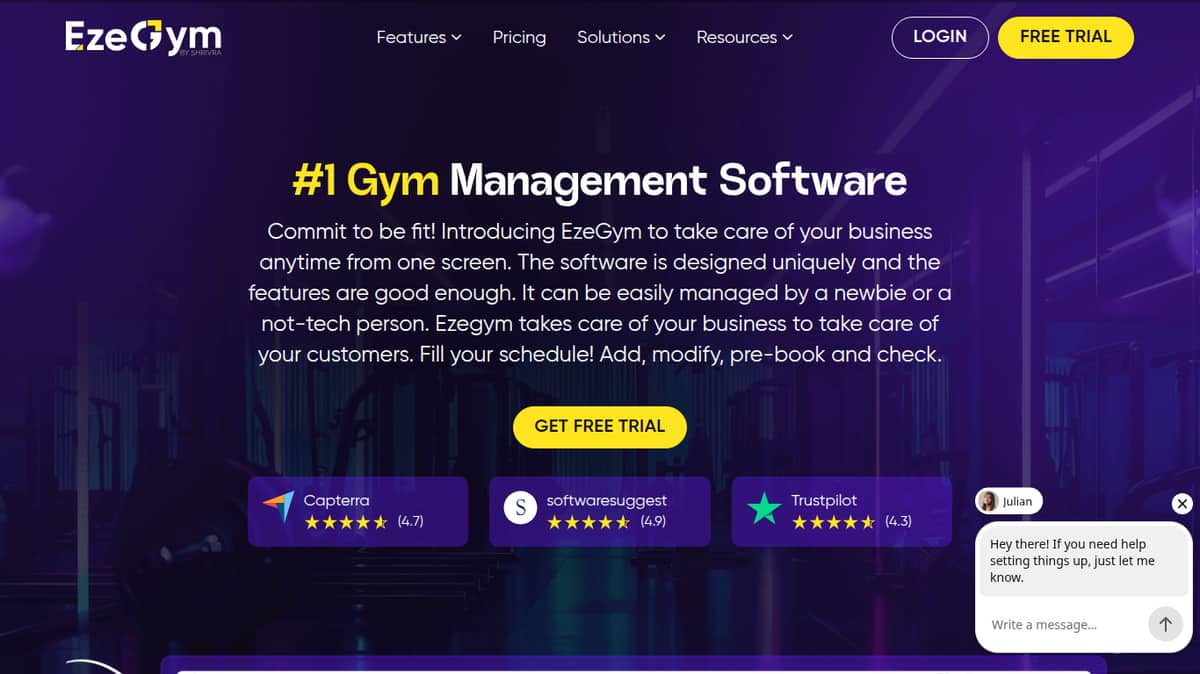Viewport: 1200px width, 674px height.
Task: Expand the Features dropdown menu
Action: [x=419, y=37]
